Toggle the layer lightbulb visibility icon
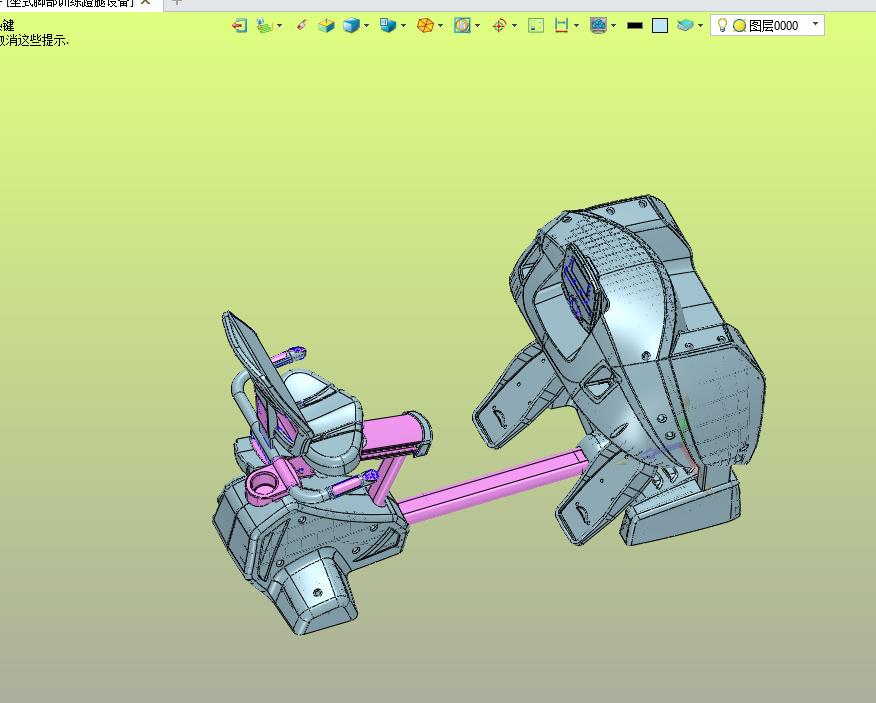 pos(722,25)
